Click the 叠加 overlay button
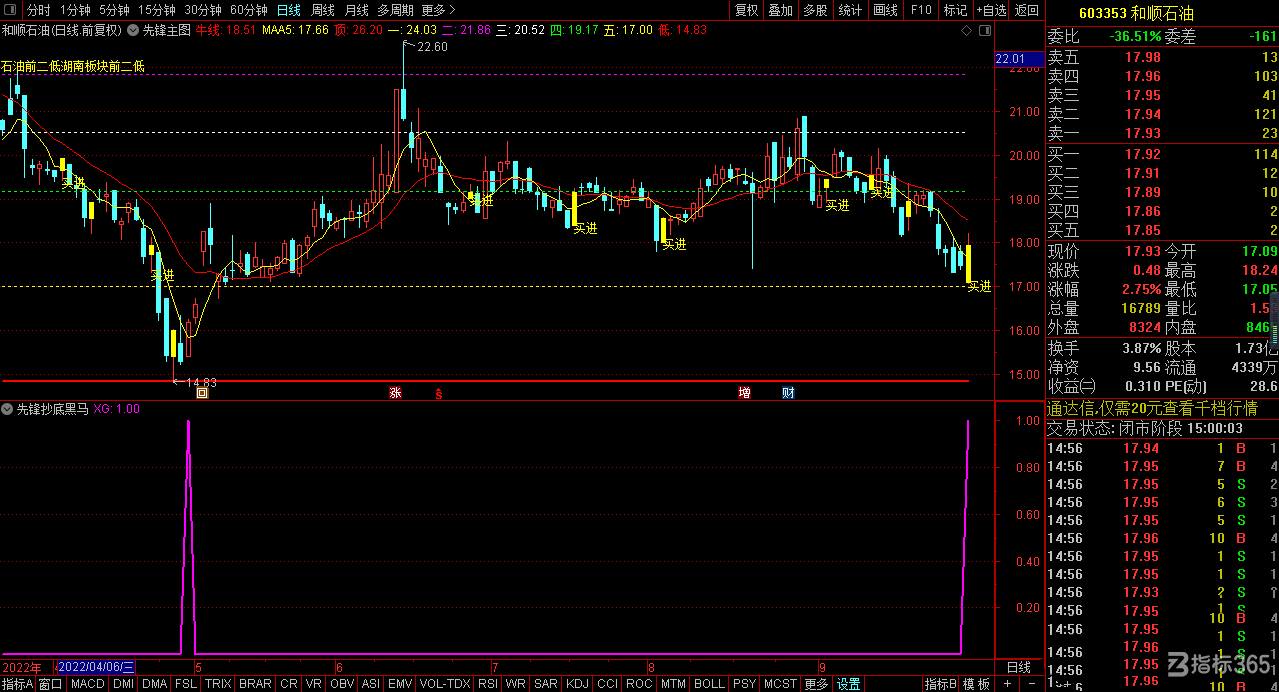Viewport: 1279px width, 692px height. pyautogui.click(x=781, y=10)
